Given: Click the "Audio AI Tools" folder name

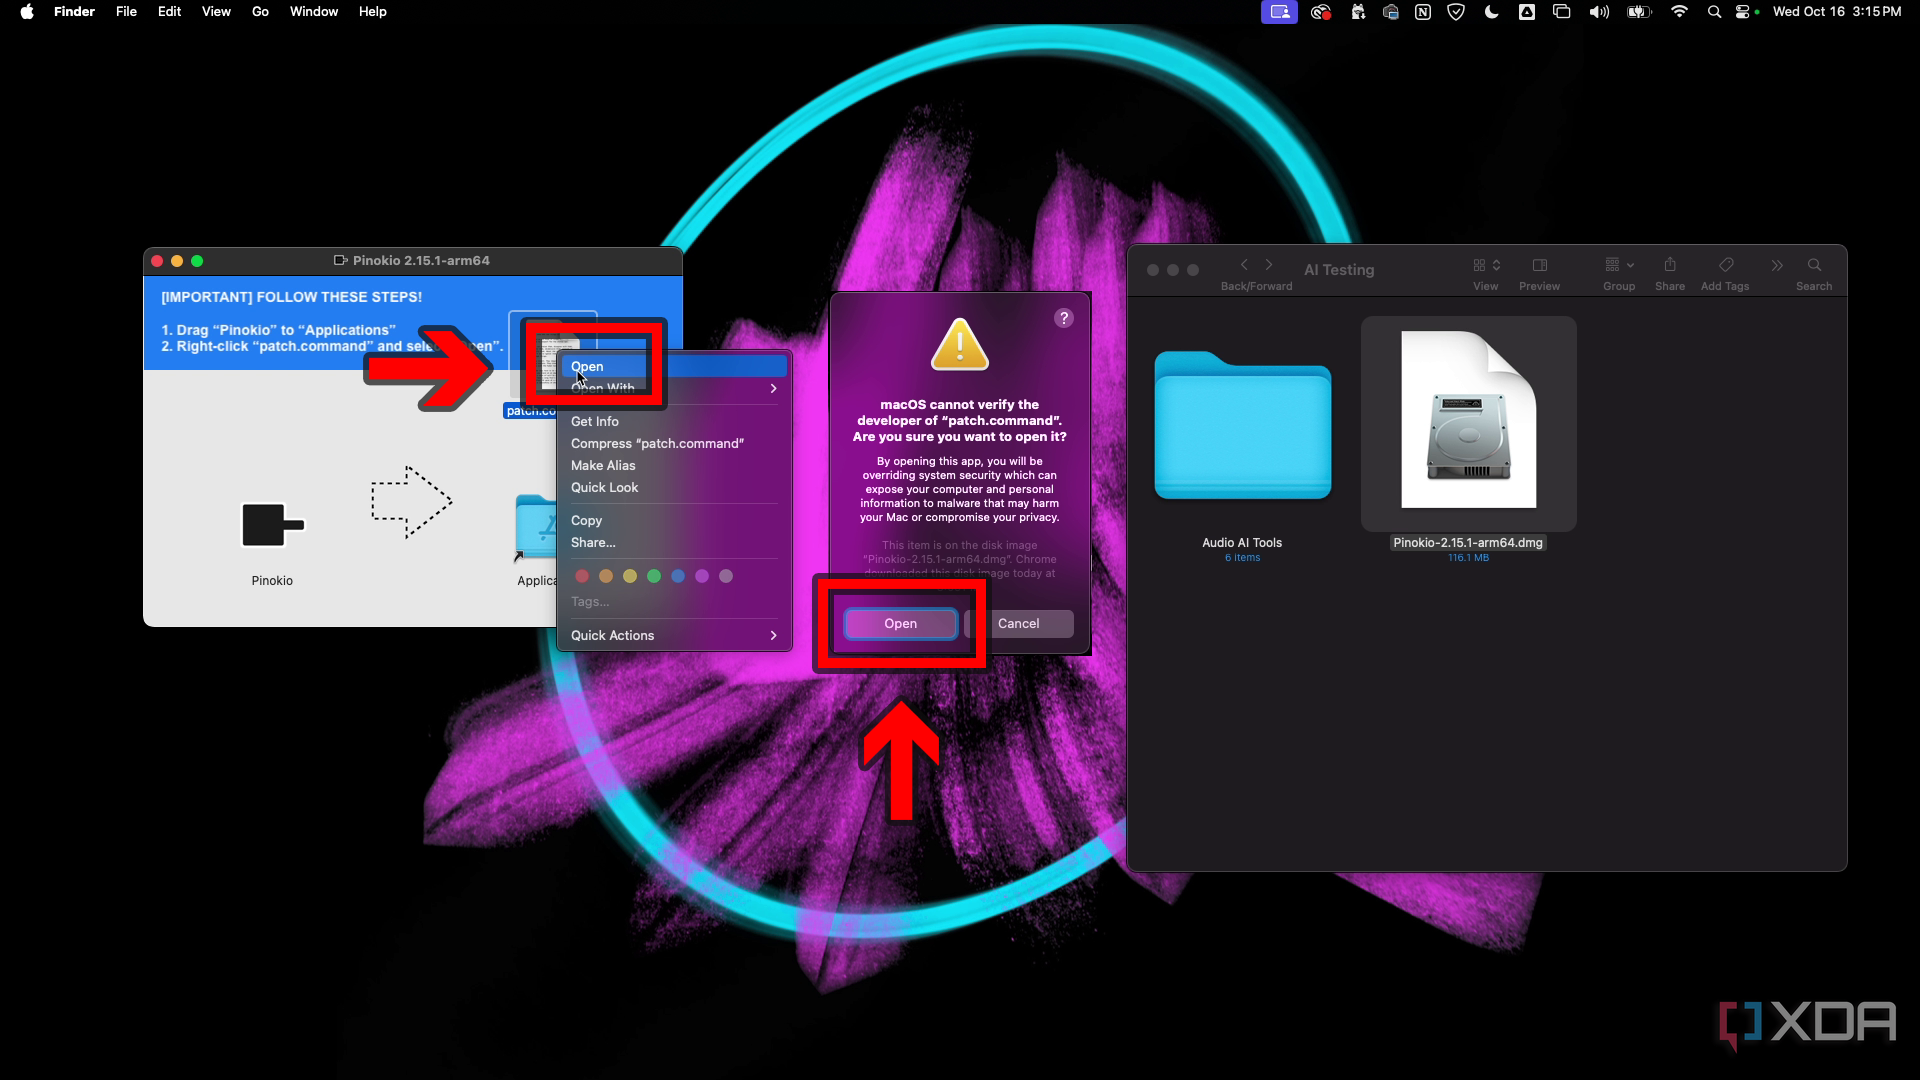Looking at the screenshot, I should [x=1242, y=543].
